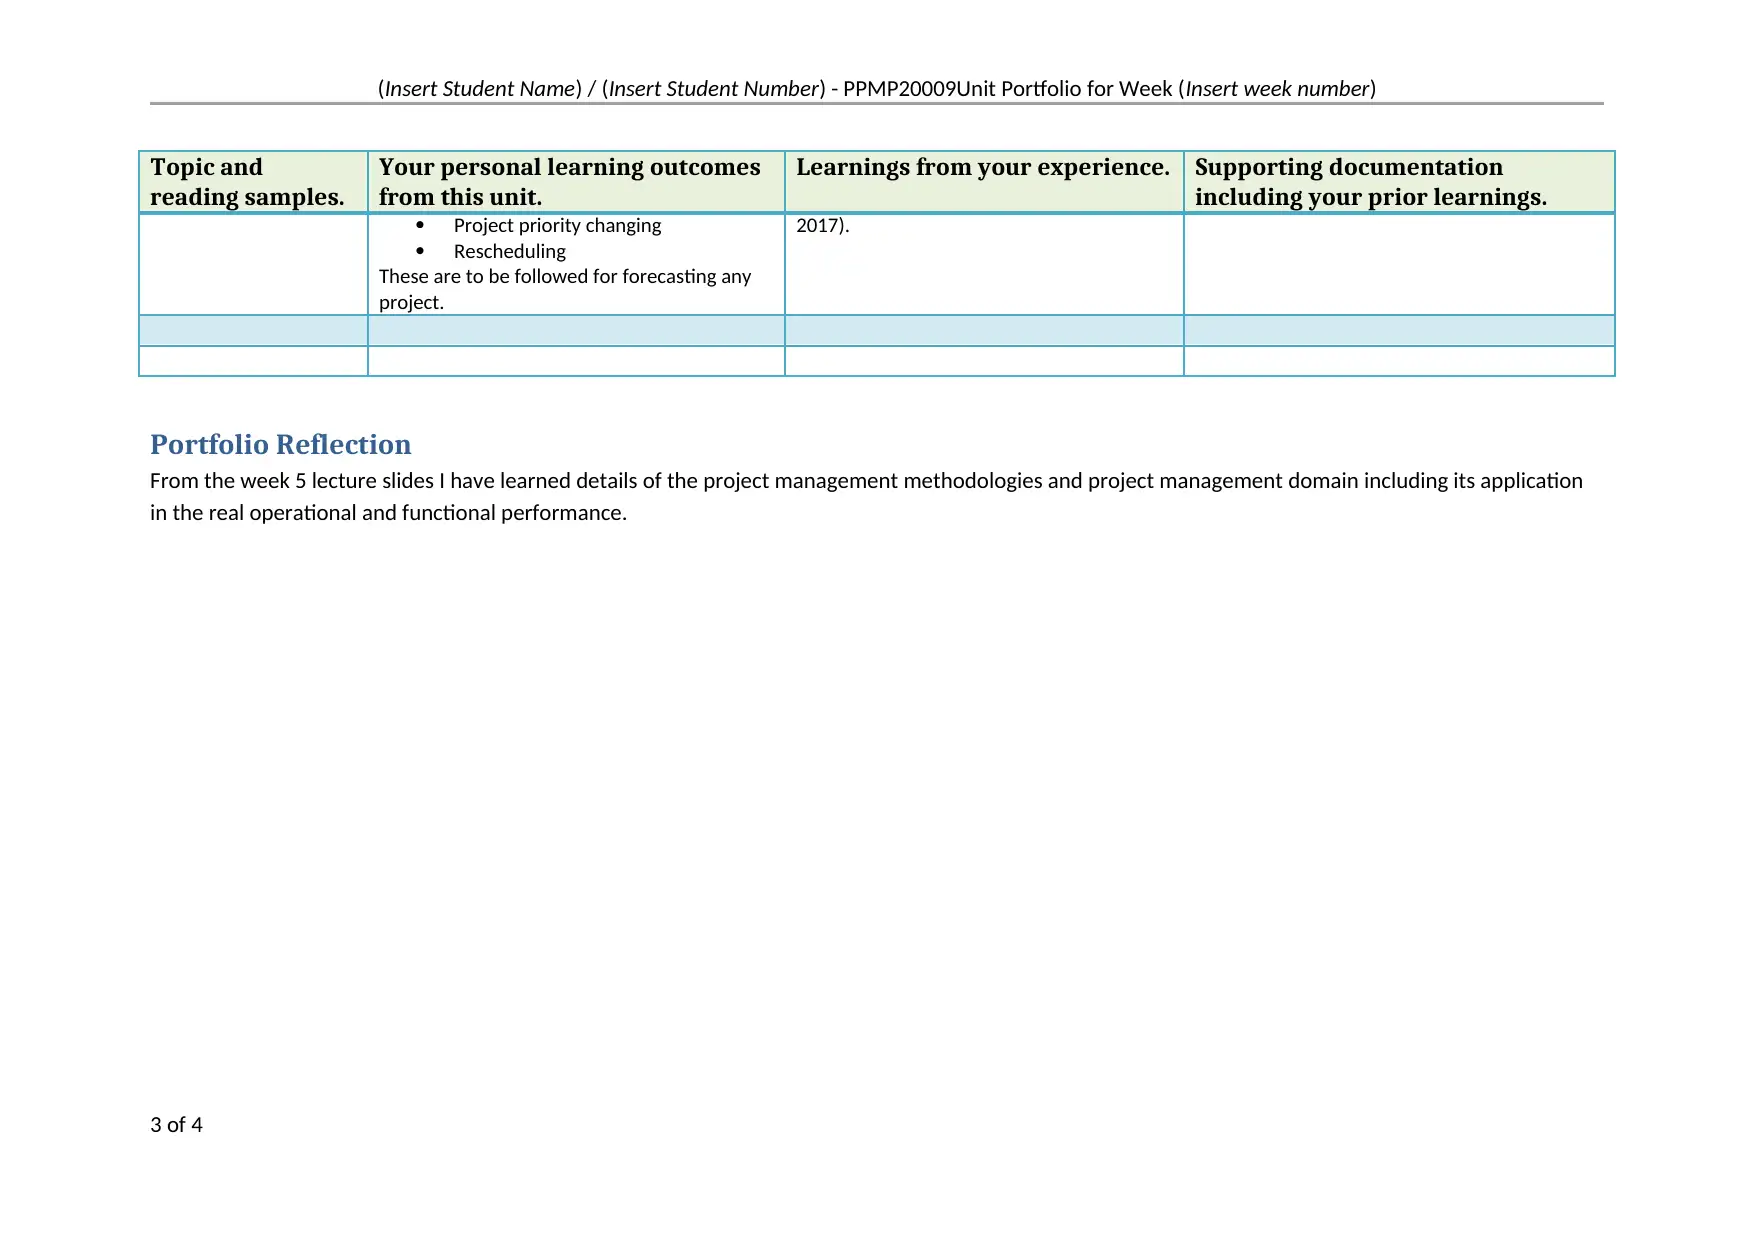This screenshot has width=1754, height=1241.
Task: Click the 'Rescheduling' bullet item
Action: tap(509, 251)
